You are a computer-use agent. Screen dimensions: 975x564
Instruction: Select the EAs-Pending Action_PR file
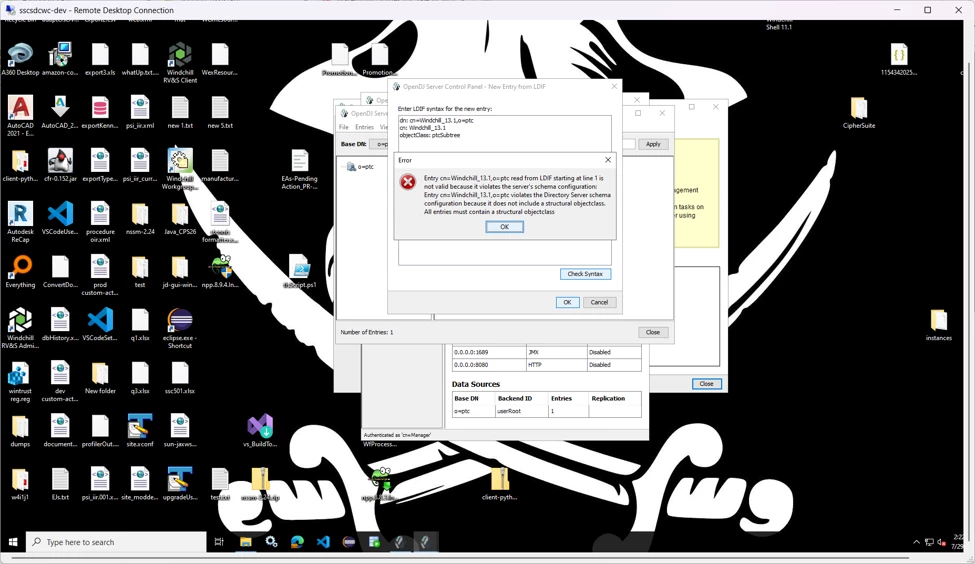299,169
